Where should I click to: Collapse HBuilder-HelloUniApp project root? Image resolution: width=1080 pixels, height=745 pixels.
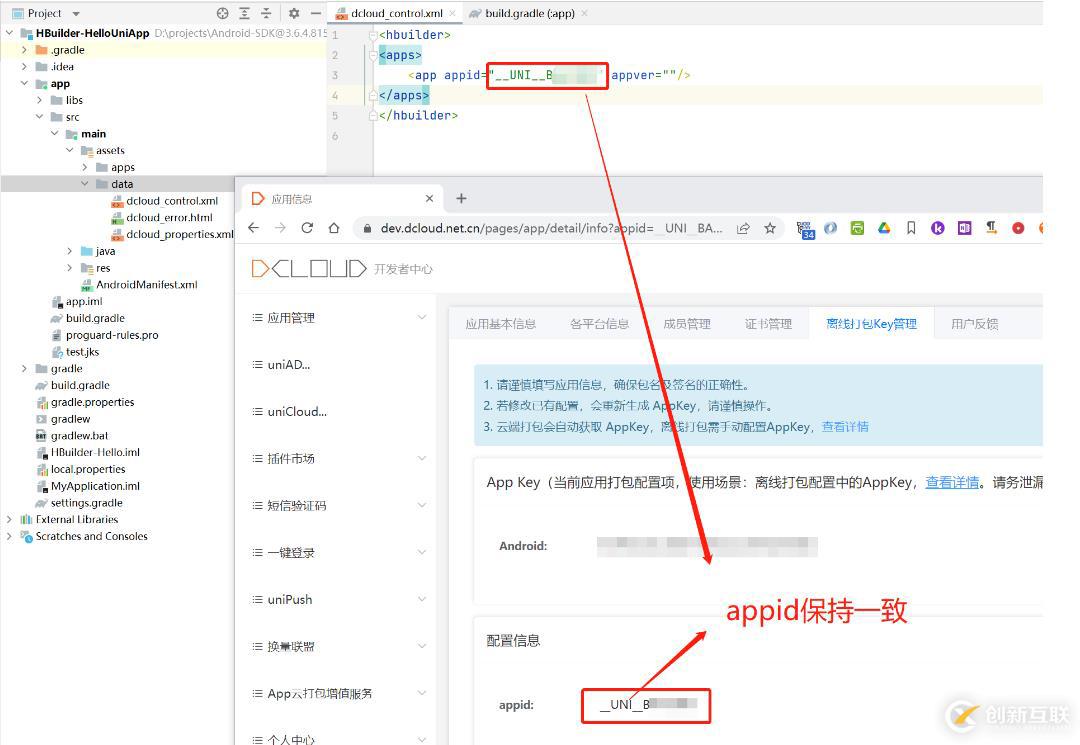pyautogui.click(x=9, y=33)
